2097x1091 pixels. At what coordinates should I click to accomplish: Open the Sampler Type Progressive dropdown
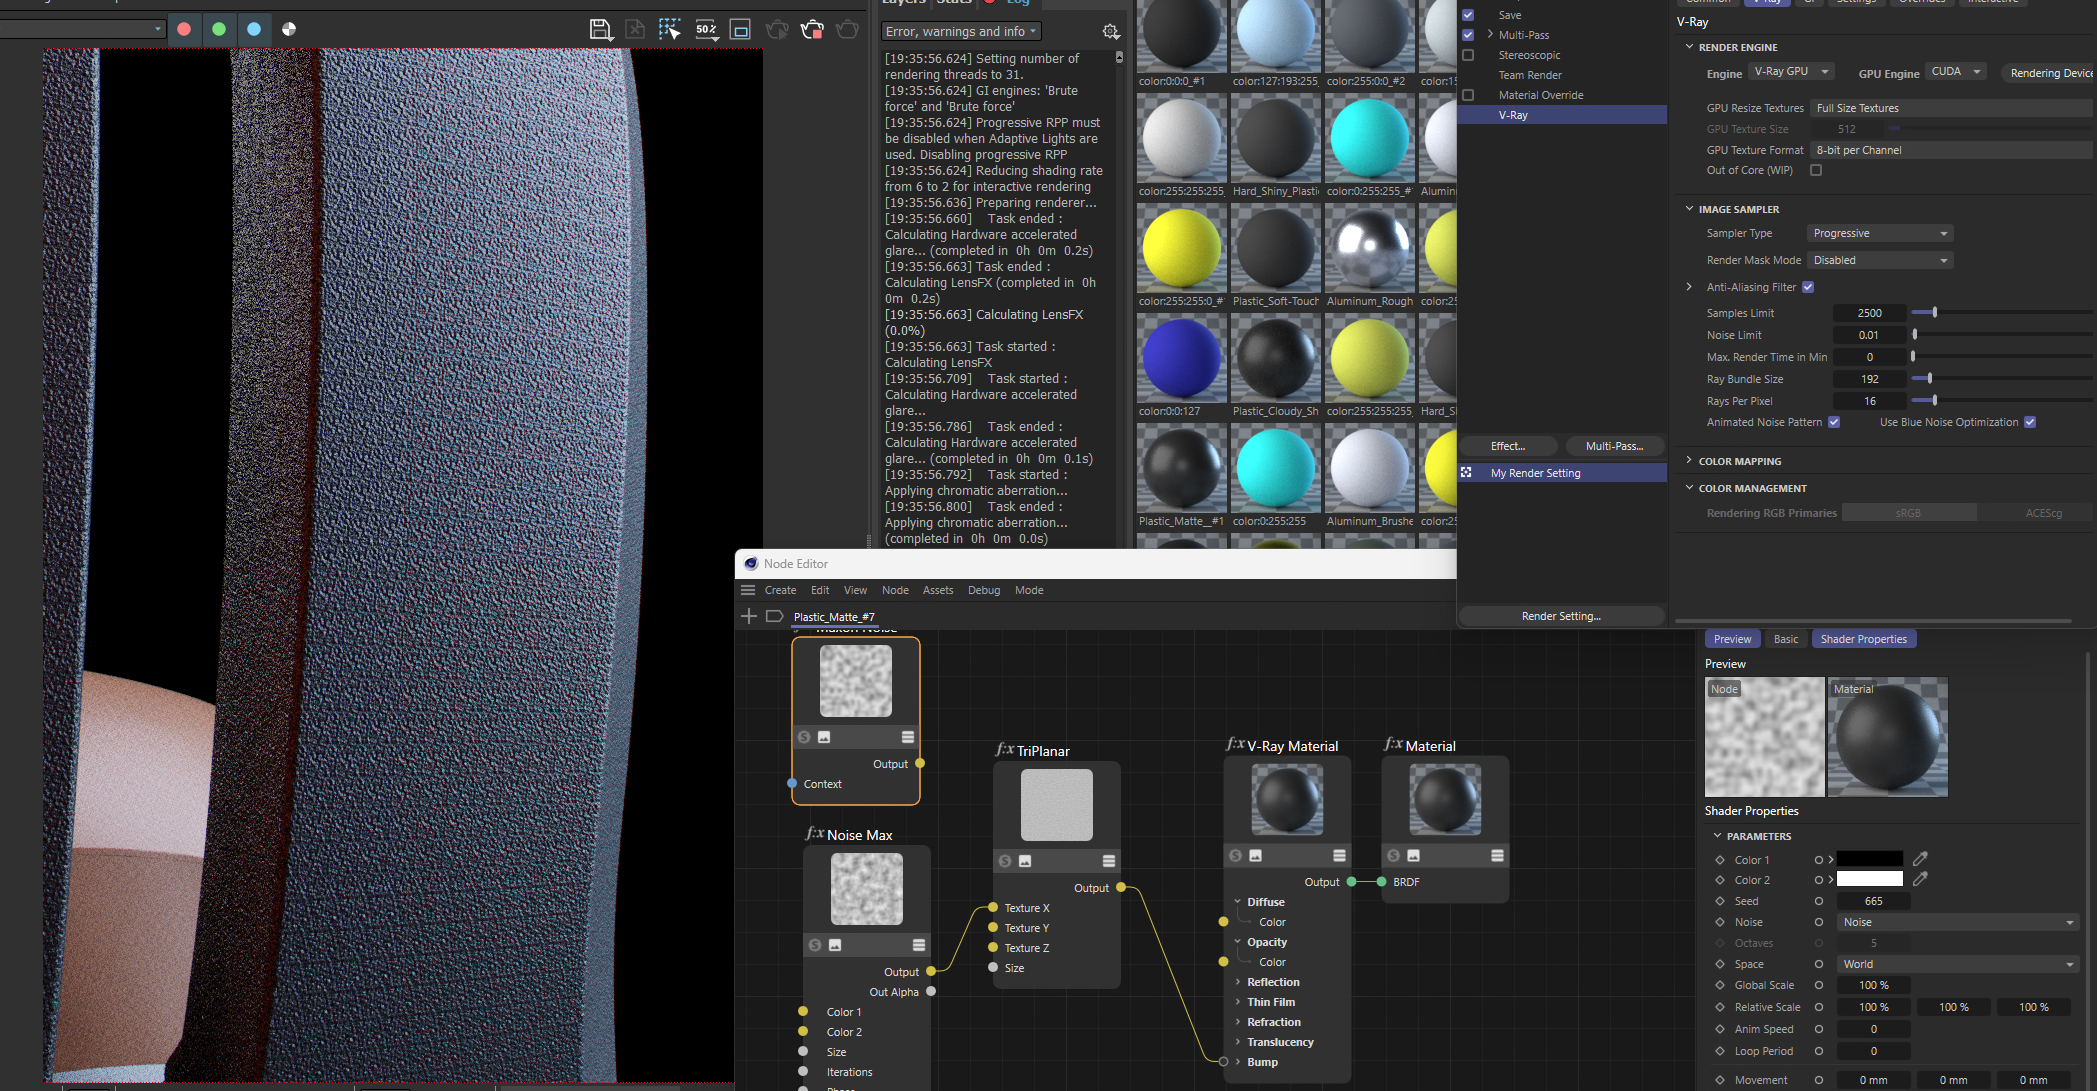point(1880,233)
